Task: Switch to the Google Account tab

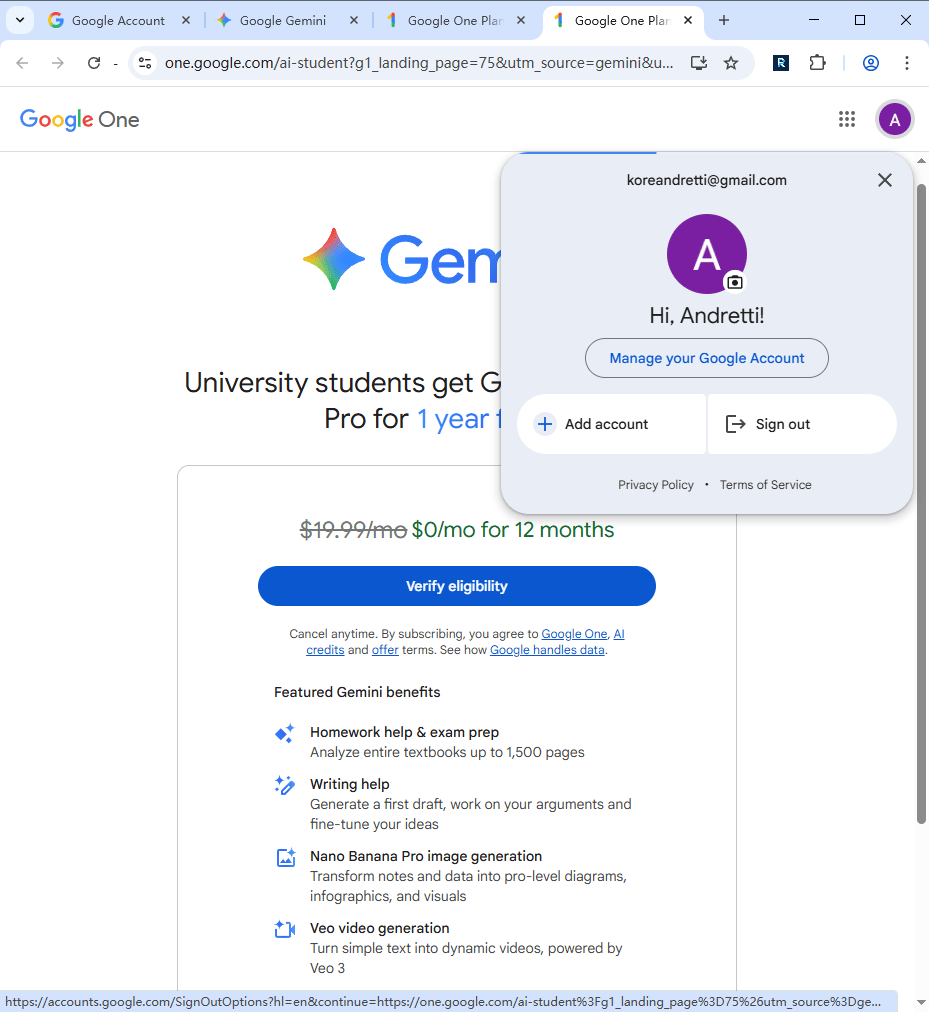Action: click(x=118, y=20)
